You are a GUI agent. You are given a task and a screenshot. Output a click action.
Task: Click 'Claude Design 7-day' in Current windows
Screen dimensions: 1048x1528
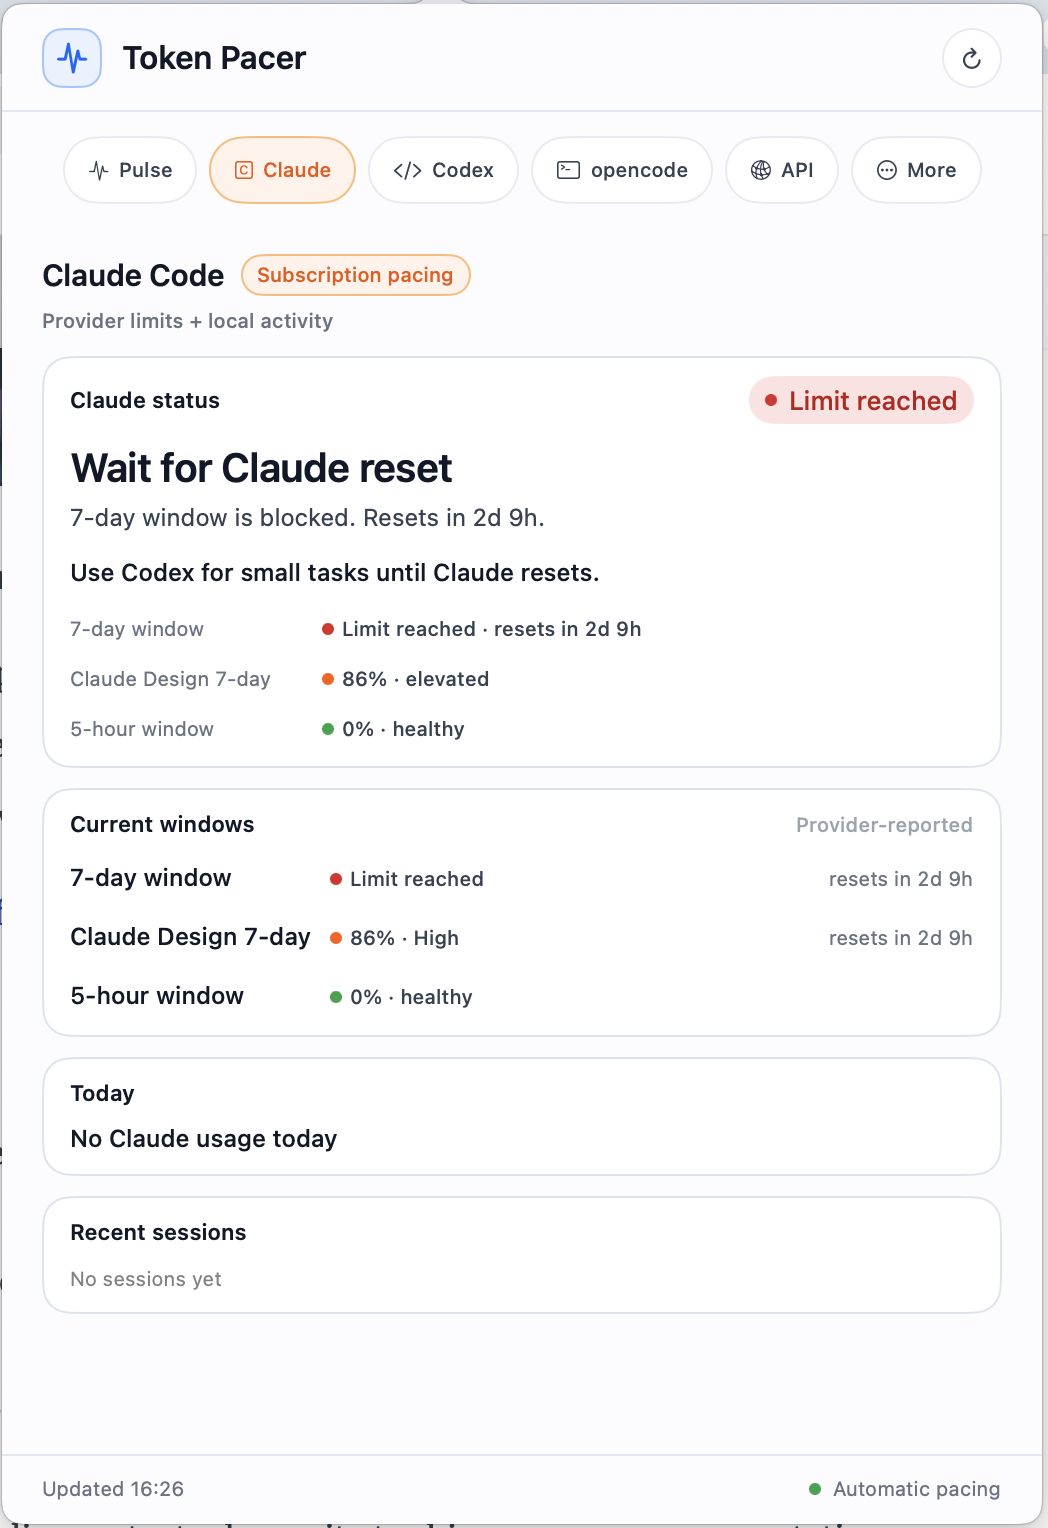[x=190, y=937]
